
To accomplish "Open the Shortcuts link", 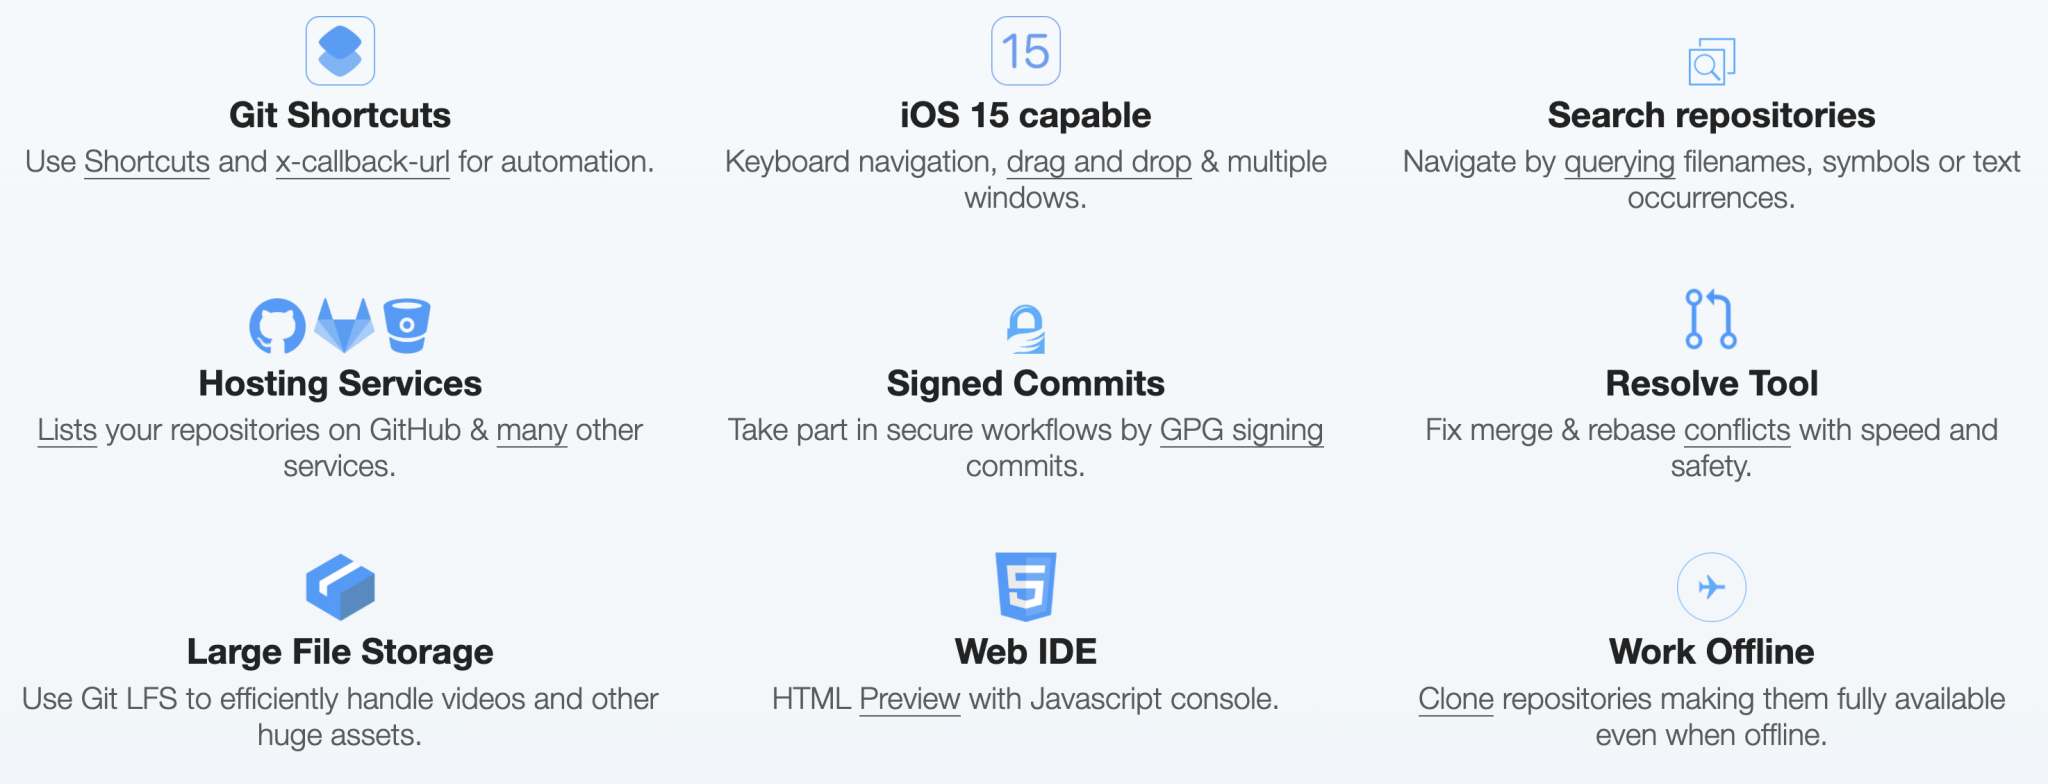I will (147, 162).
